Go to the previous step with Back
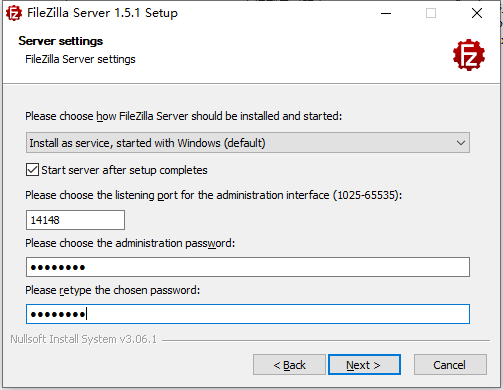Viewport: 503px width, 390px height. pyautogui.click(x=289, y=365)
